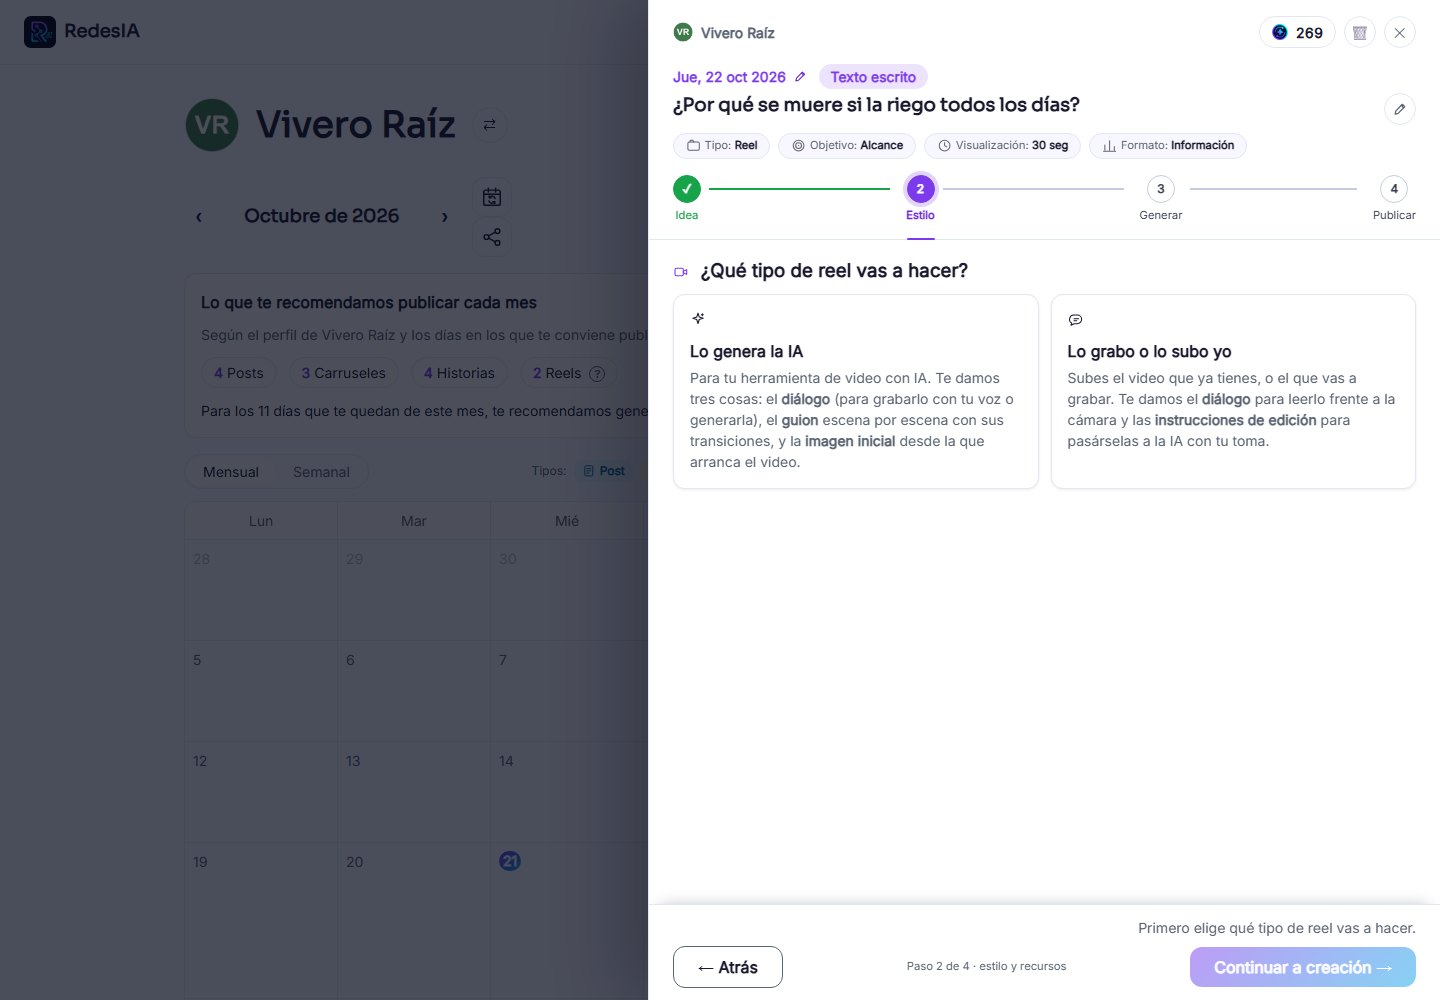Screen dimensions: 1440x1000
Task: Open the 269 credits badge
Action: (1297, 33)
